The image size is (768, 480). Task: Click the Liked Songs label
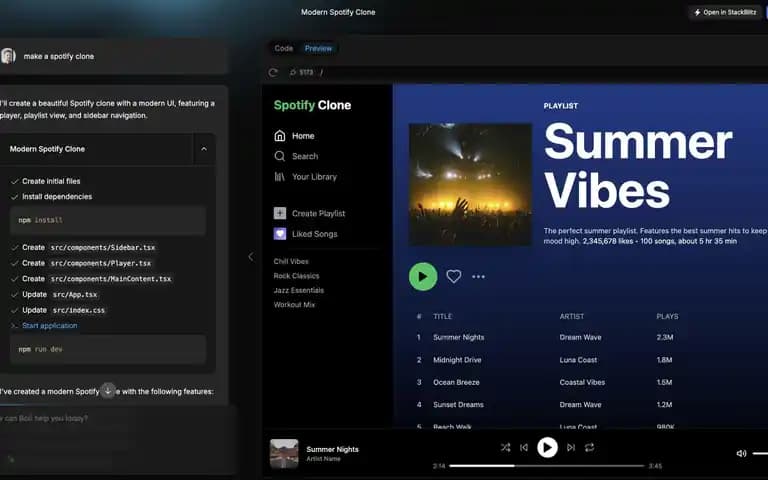[314, 234]
